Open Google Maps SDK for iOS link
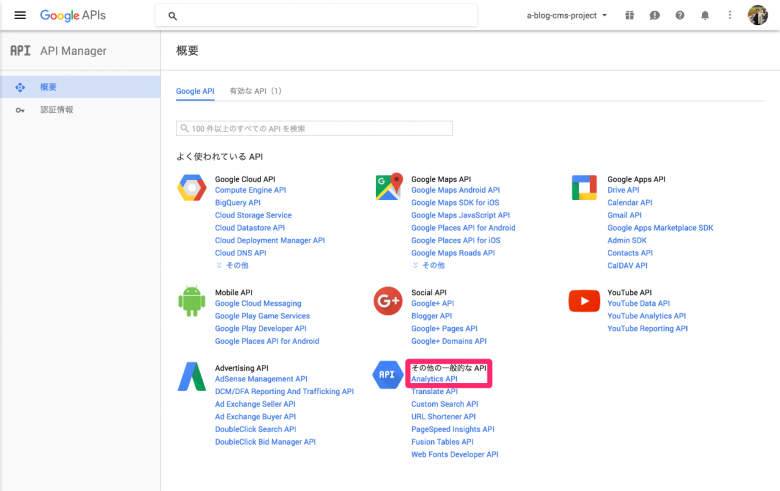 (455, 202)
